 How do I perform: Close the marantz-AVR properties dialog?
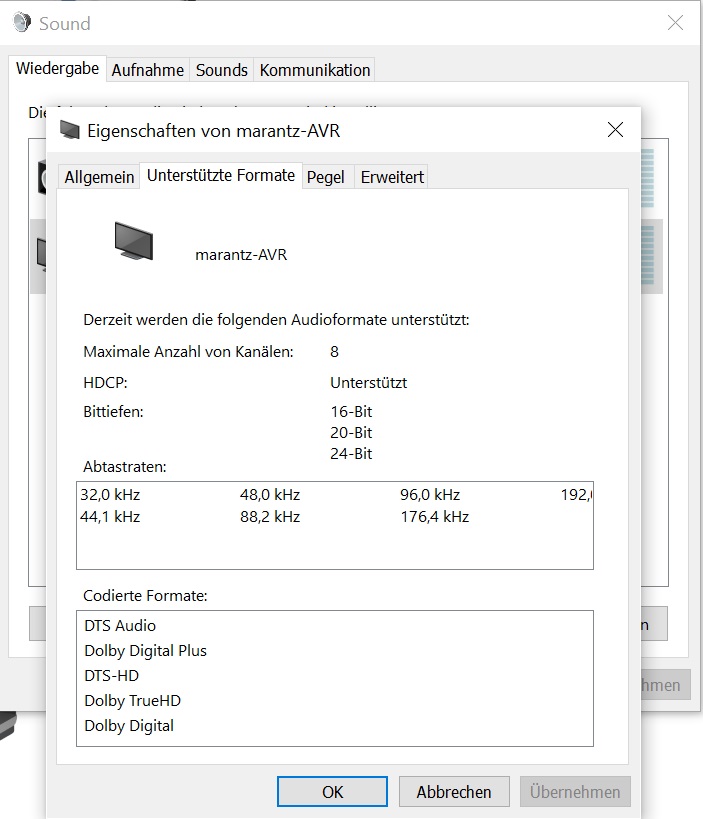(615, 130)
